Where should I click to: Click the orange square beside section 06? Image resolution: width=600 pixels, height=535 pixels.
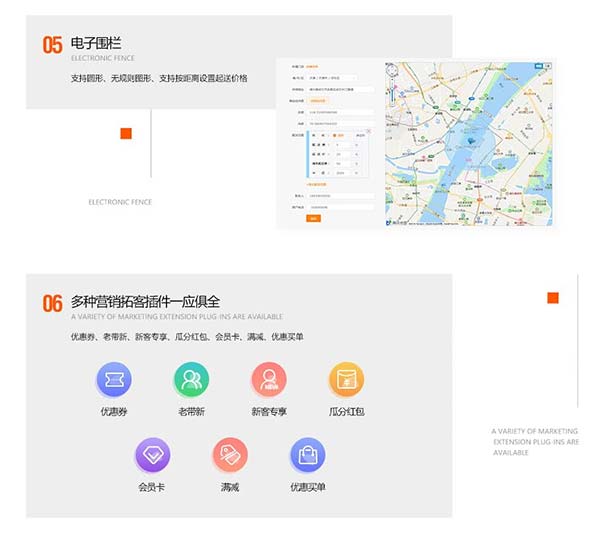[x=553, y=298]
